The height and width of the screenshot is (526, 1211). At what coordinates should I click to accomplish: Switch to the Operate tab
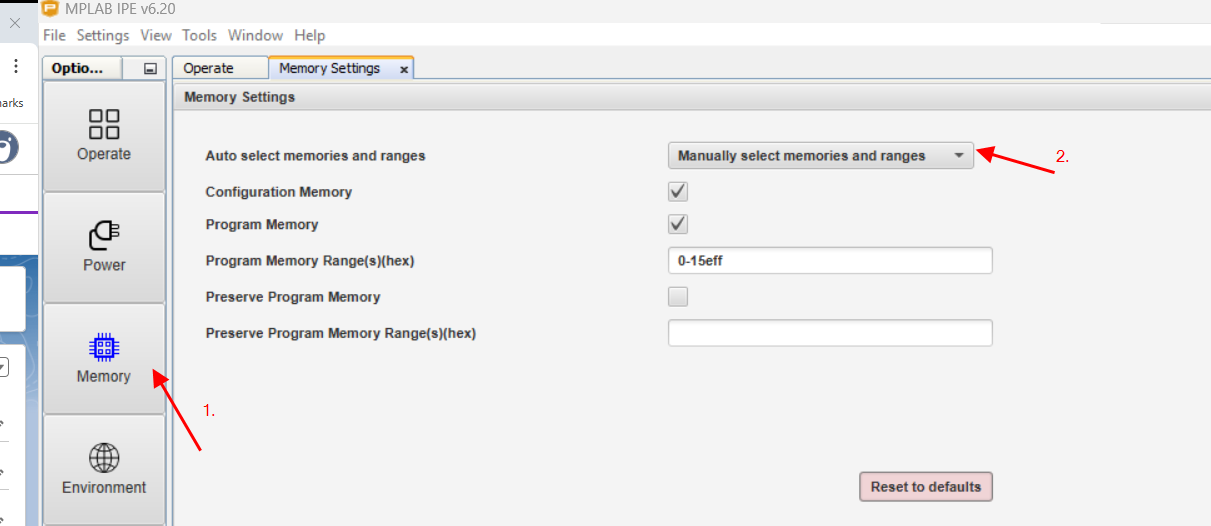coord(209,68)
